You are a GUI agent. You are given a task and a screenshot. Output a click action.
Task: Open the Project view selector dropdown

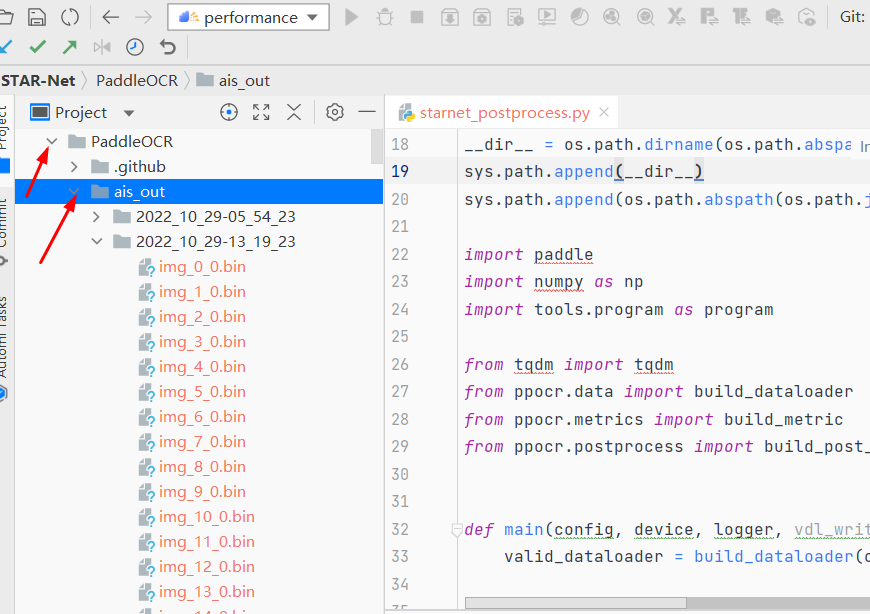pos(128,113)
